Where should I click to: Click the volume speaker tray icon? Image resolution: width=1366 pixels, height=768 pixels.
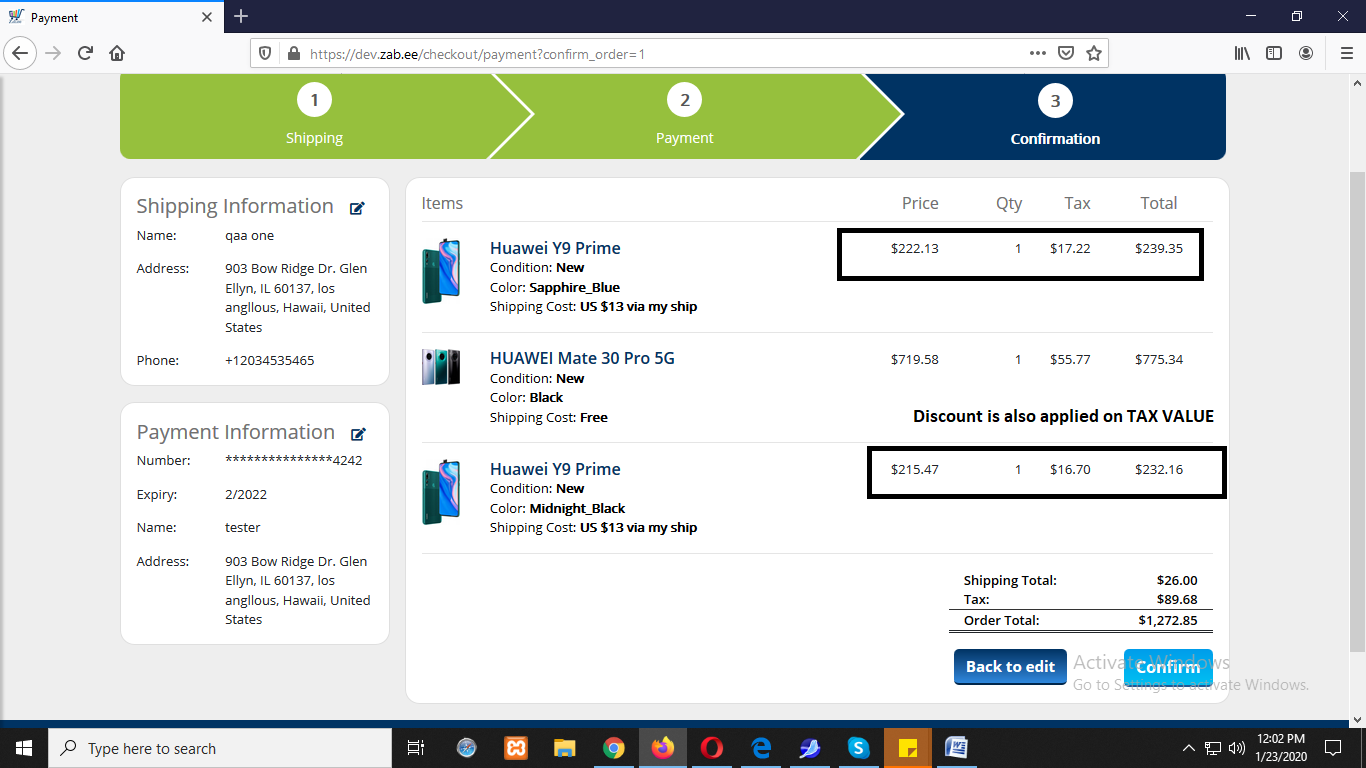(x=1237, y=748)
